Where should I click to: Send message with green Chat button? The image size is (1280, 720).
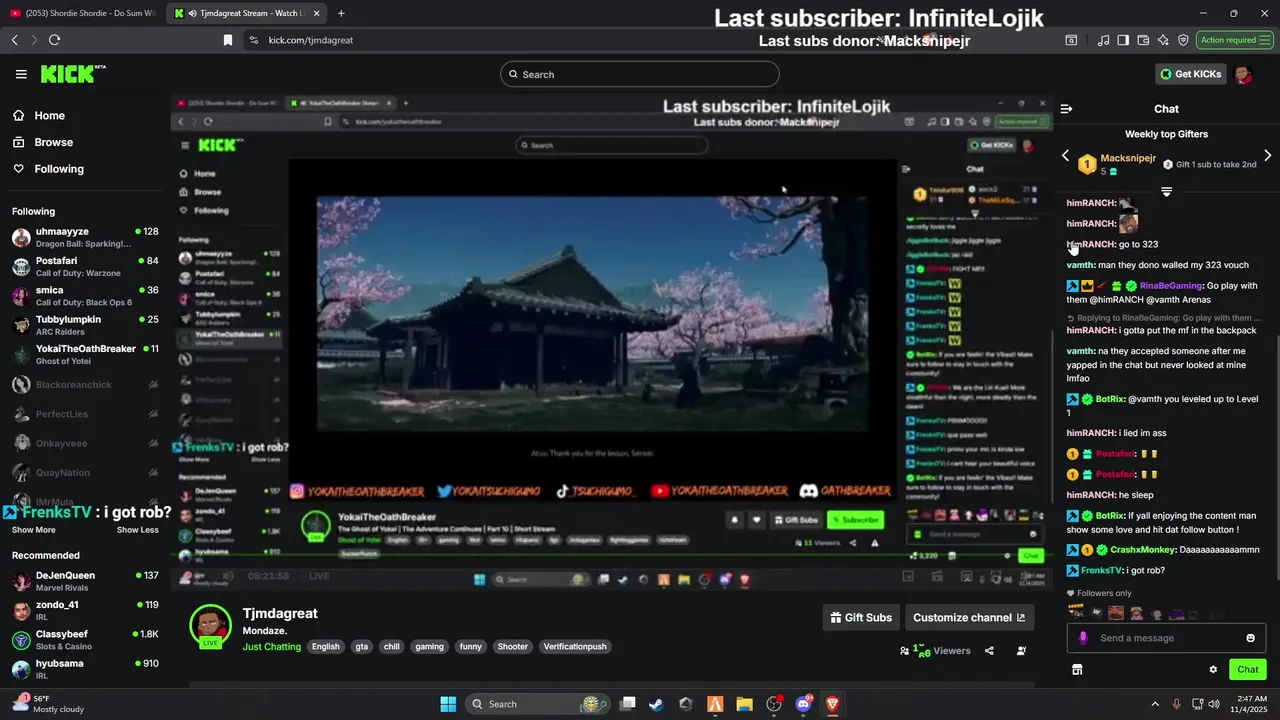click(1248, 669)
